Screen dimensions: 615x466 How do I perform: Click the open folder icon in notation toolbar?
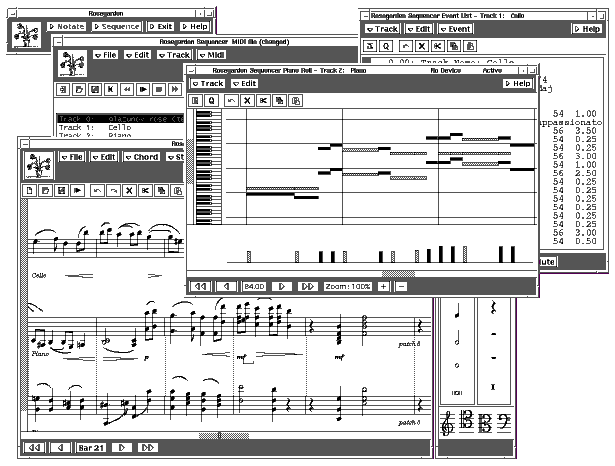(x=45, y=191)
